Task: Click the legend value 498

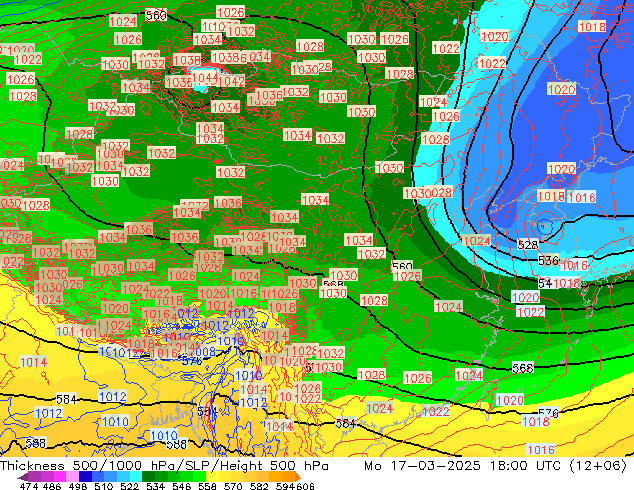Action: (78, 486)
